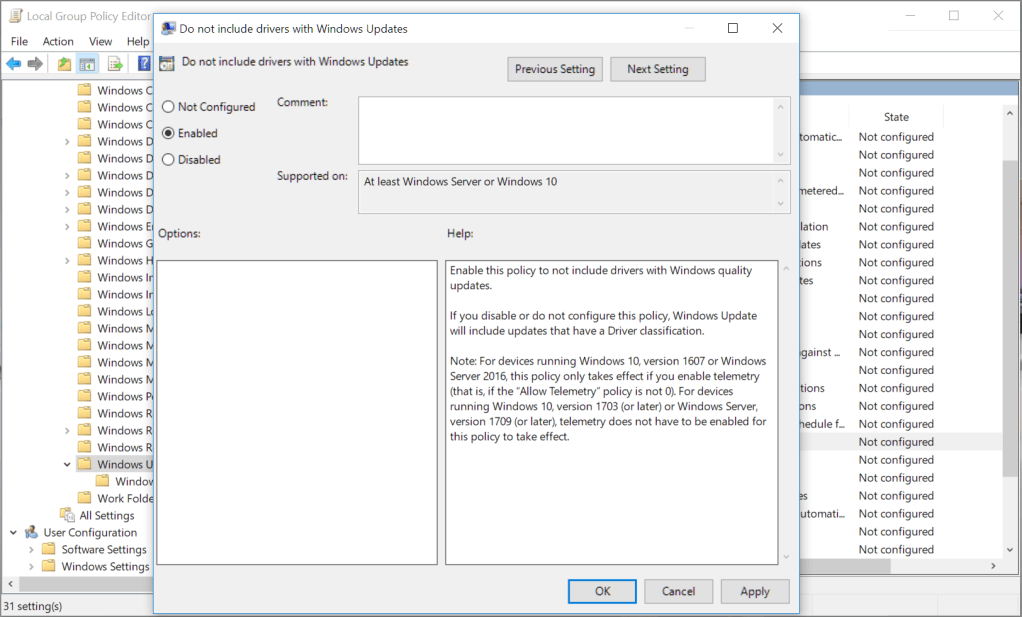Click the Export List toolbar icon
This screenshot has height=617, width=1022.
click(x=115, y=64)
